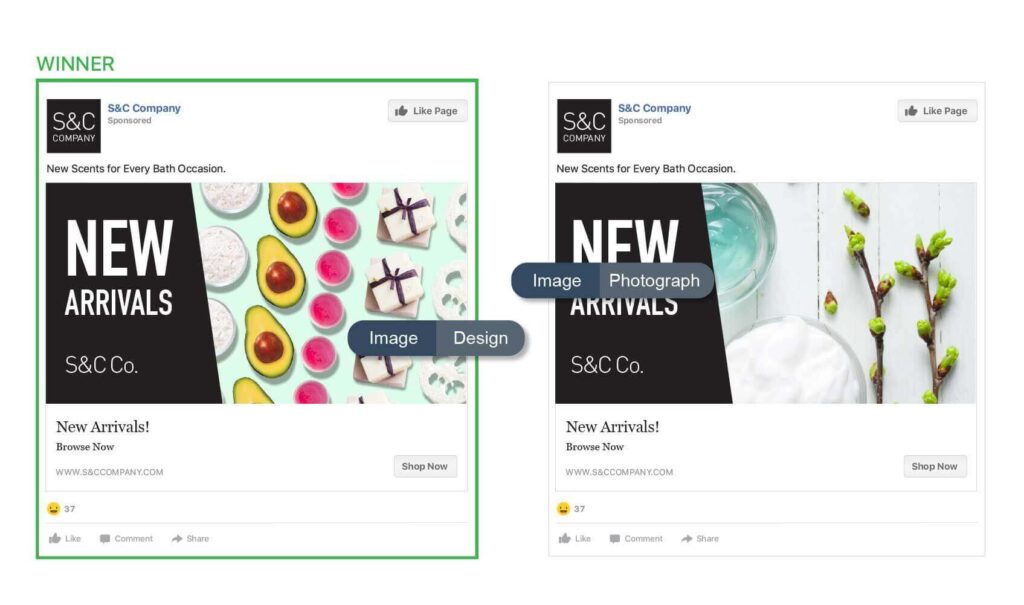This screenshot has width=1024, height=605.
Task: Click the S&C Company logo on the winner ad
Action: [74, 126]
